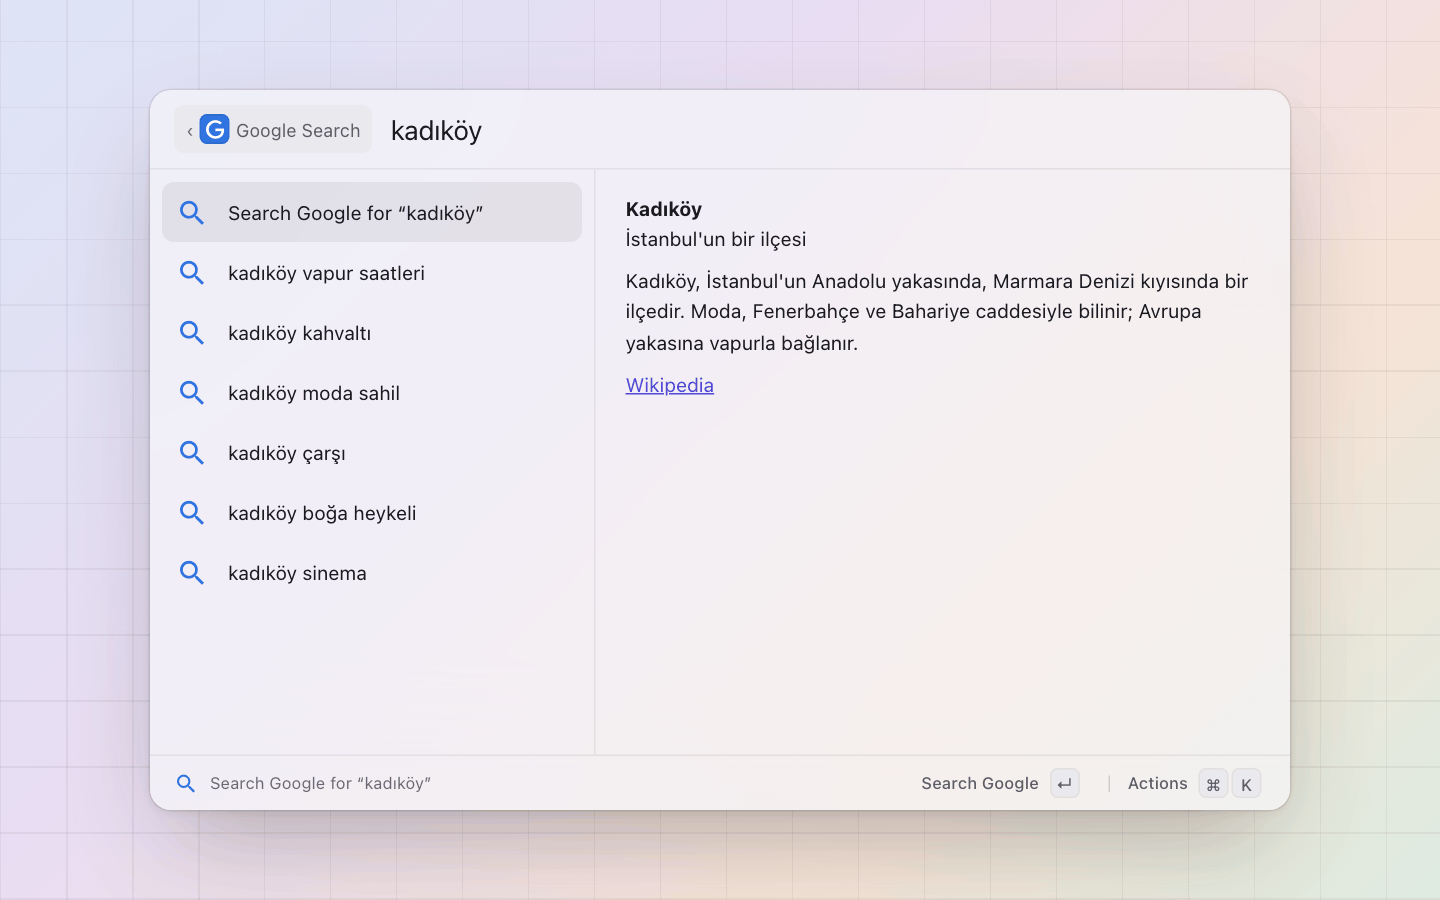This screenshot has height=900, width=1440.
Task: Click magnifier icon next to kadıköy moda sahil
Action: pos(192,393)
